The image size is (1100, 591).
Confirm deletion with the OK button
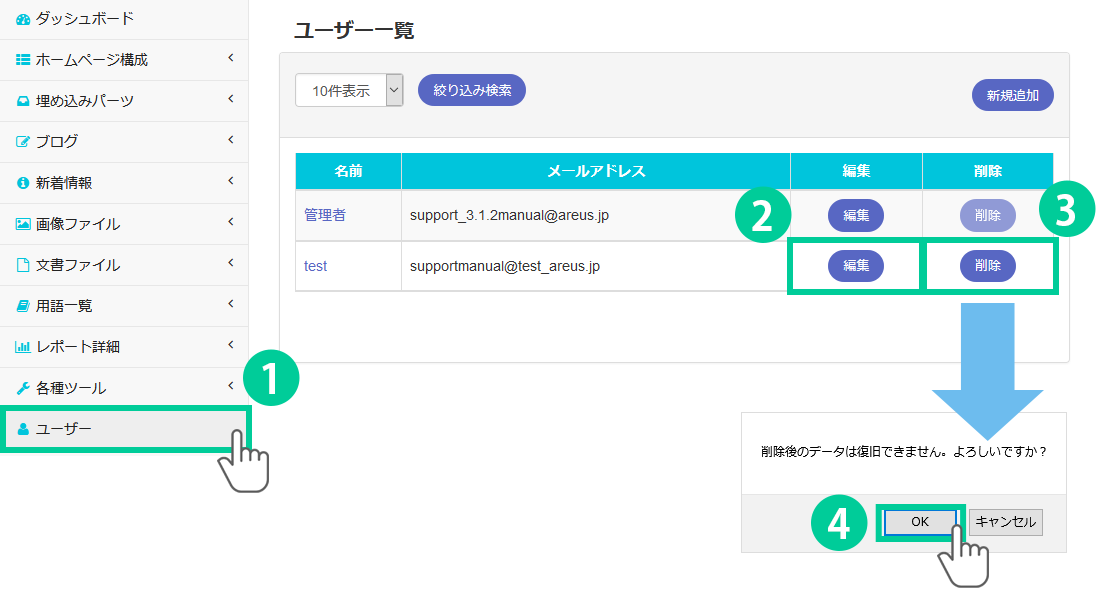point(919,522)
